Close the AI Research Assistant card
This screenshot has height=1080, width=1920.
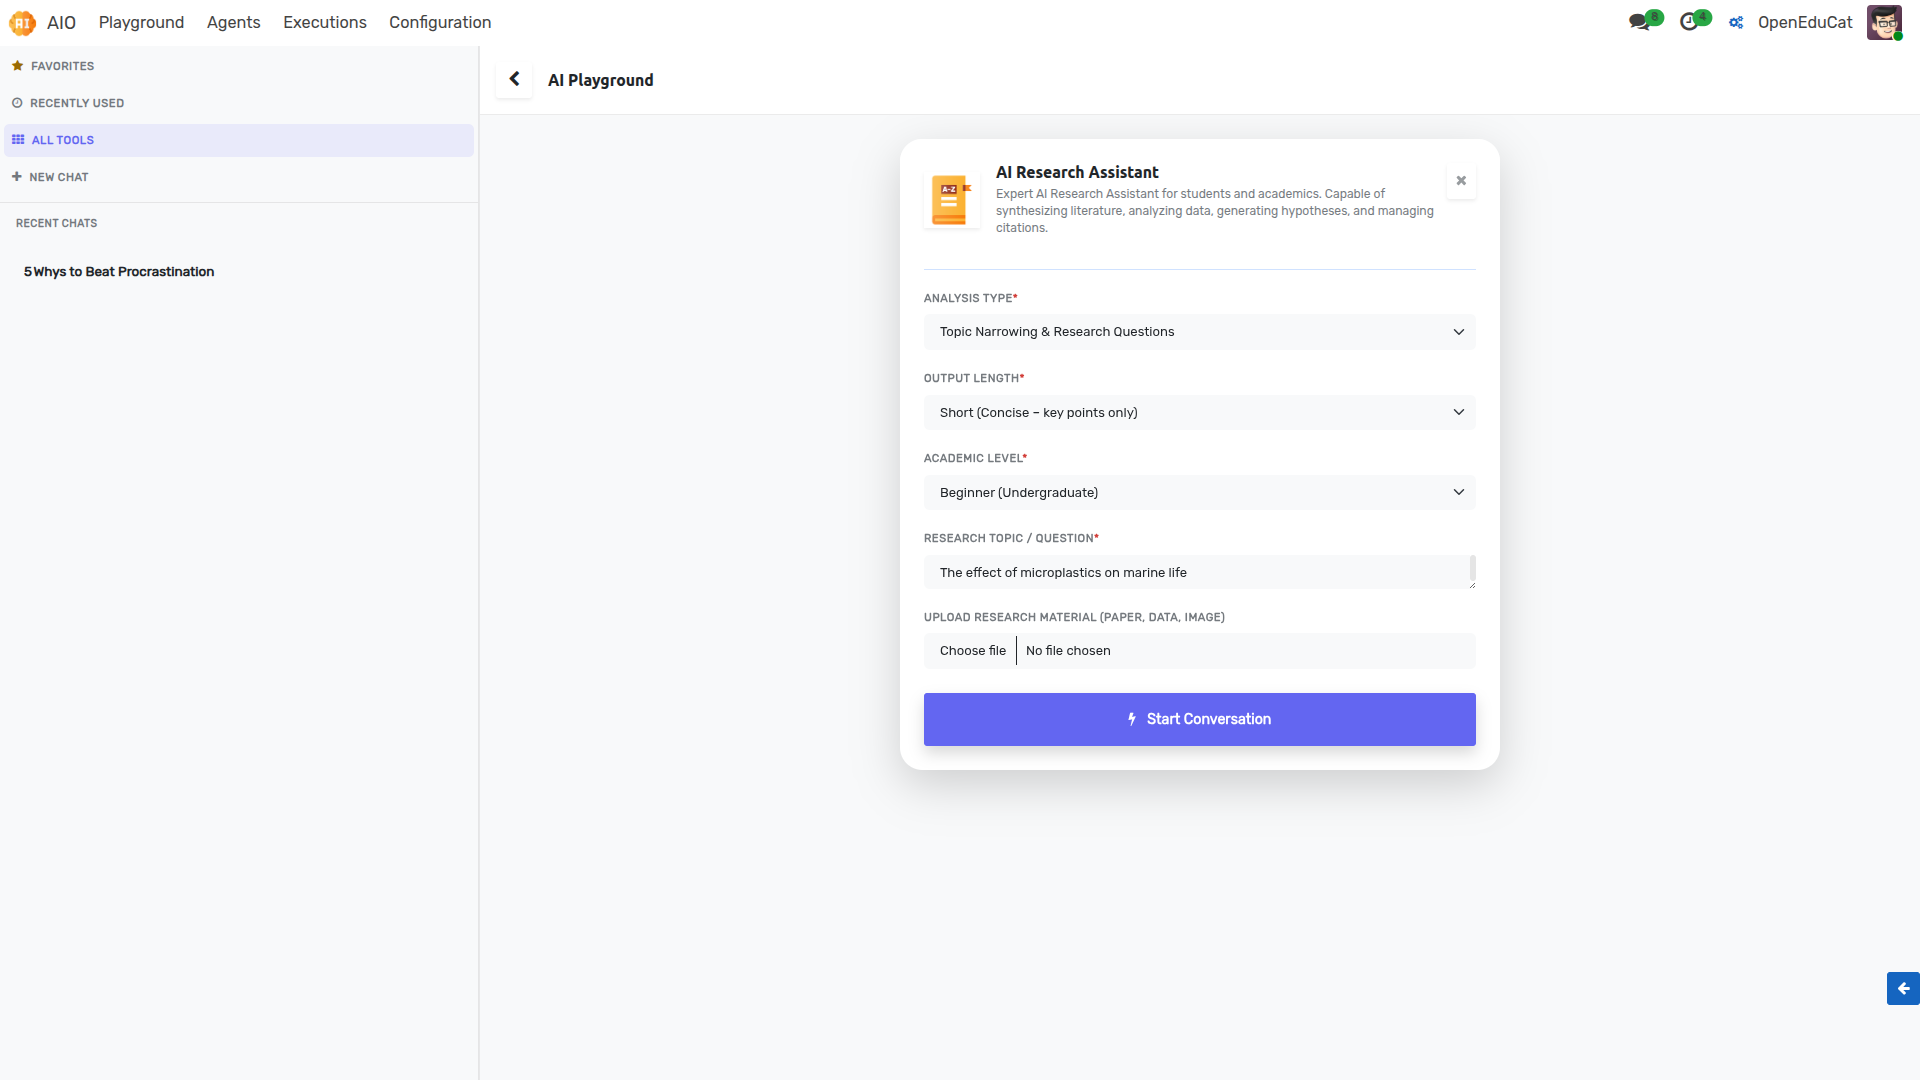1461,181
